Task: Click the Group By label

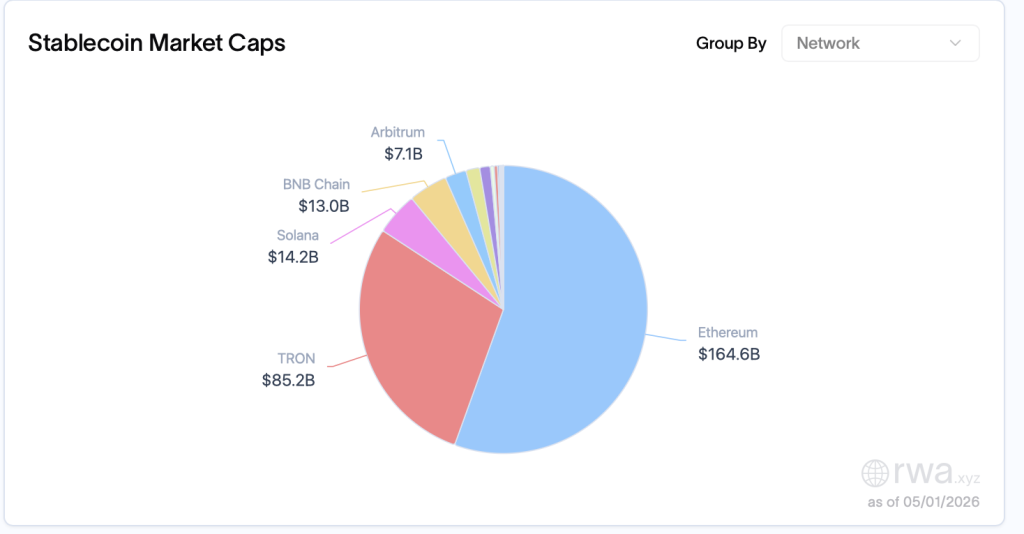Action: (x=731, y=43)
